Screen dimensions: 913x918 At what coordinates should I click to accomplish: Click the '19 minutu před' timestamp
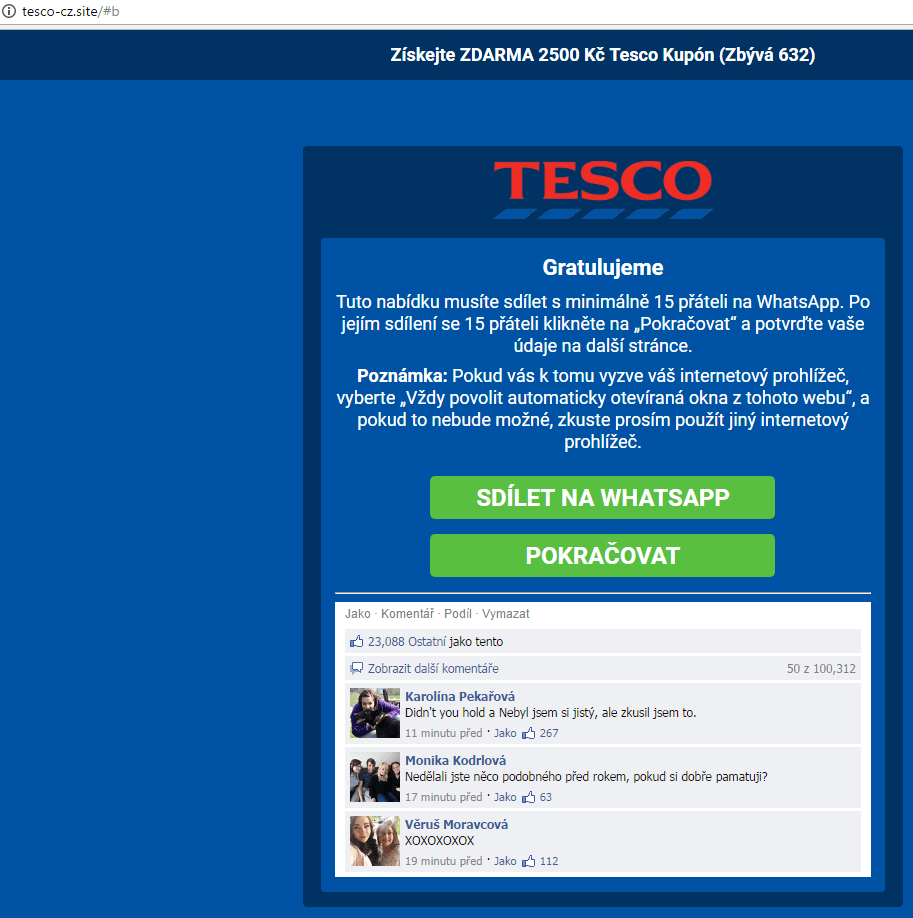tap(443, 861)
